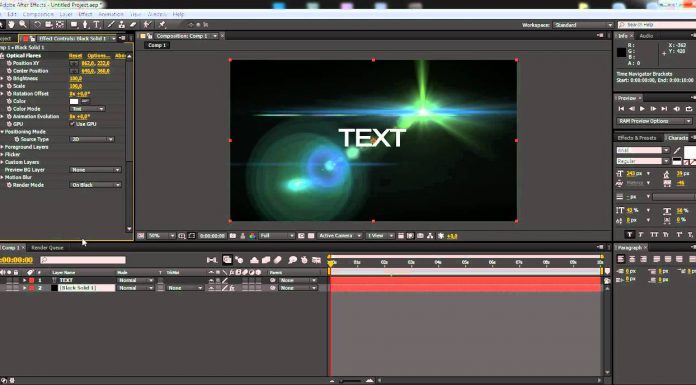This screenshot has width=696, height=385.
Task: Select the Rotation tool
Action: [x=37, y=24]
